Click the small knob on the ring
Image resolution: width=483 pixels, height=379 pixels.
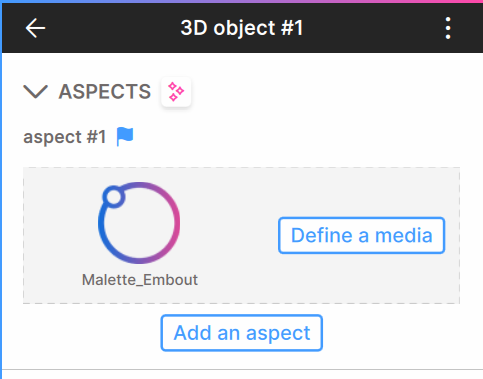tap(114, 197)
